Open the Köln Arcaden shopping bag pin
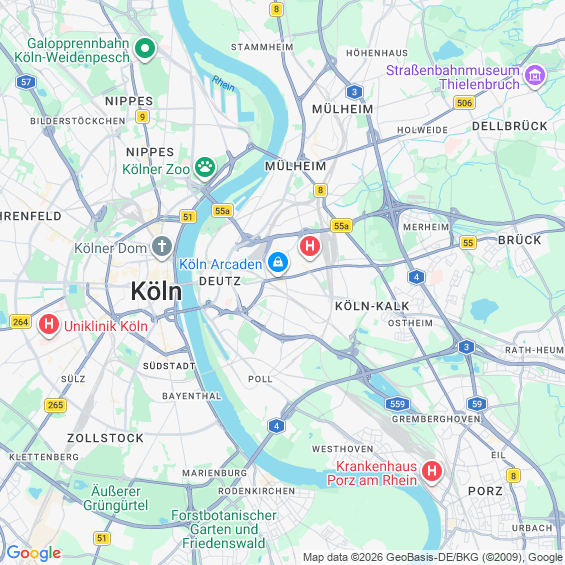The image size is (565, 565). tap(278, 263)
